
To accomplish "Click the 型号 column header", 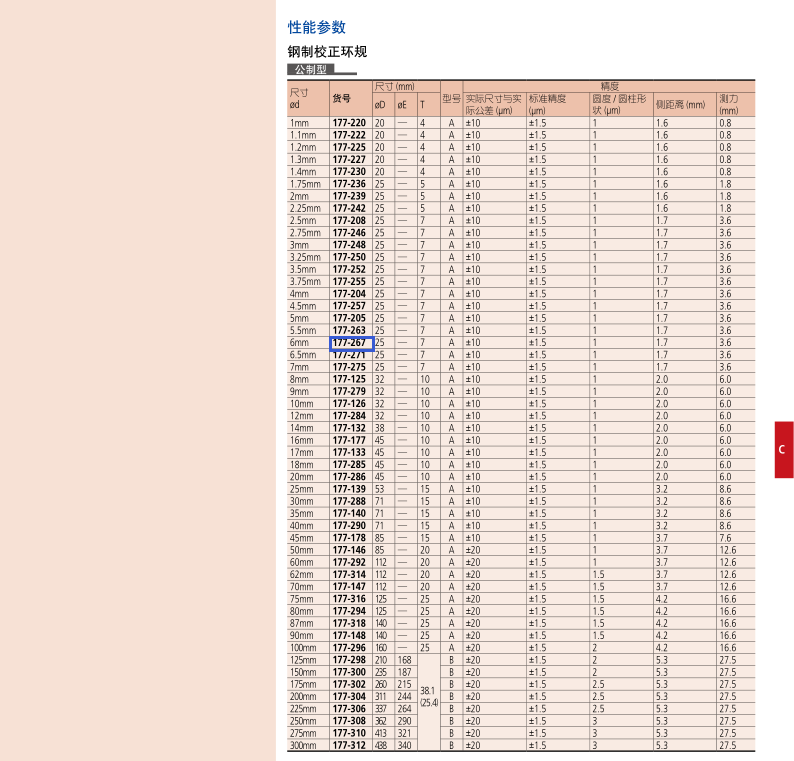I will coord(451,98).
